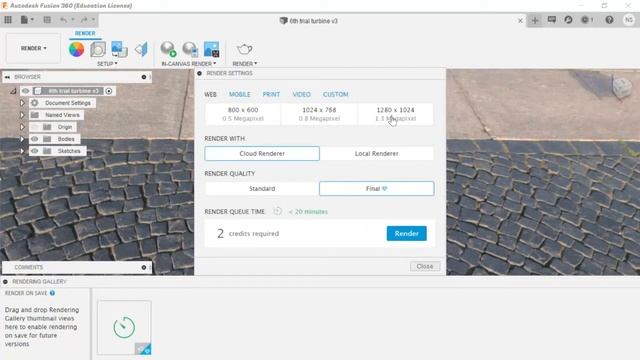Toggle visibility of Origin folder
Image resolution: width=640 pixels, height=360 pixels.
35,127
